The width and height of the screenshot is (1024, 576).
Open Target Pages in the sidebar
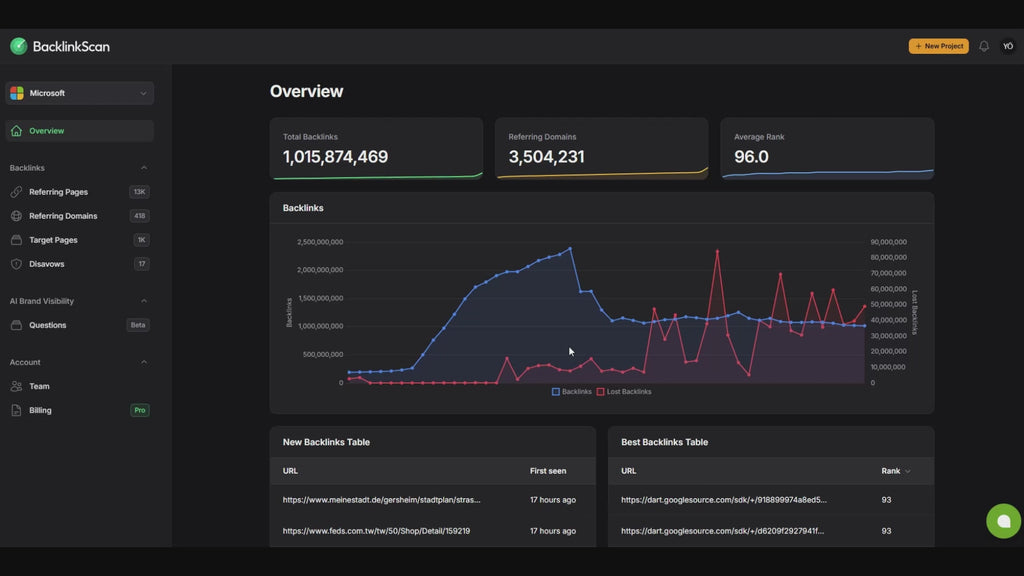click(53, 240)
